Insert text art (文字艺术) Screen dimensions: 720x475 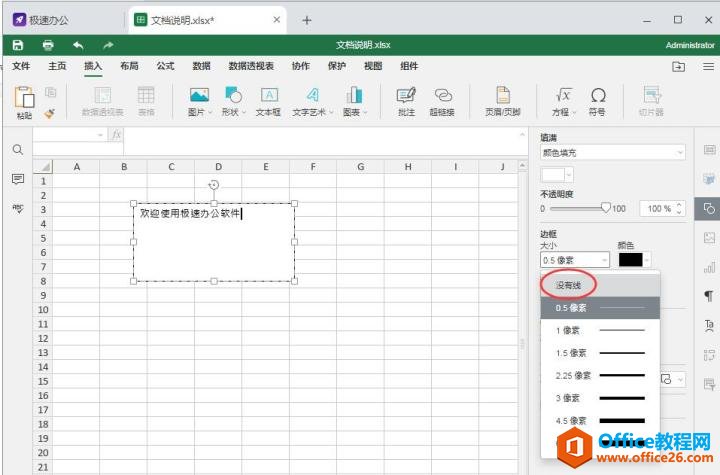click(x=312, y=102)
